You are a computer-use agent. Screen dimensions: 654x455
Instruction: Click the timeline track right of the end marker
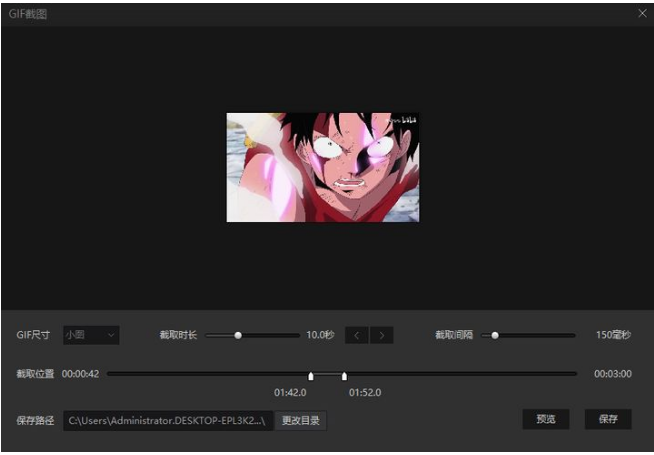click(460, 374)
